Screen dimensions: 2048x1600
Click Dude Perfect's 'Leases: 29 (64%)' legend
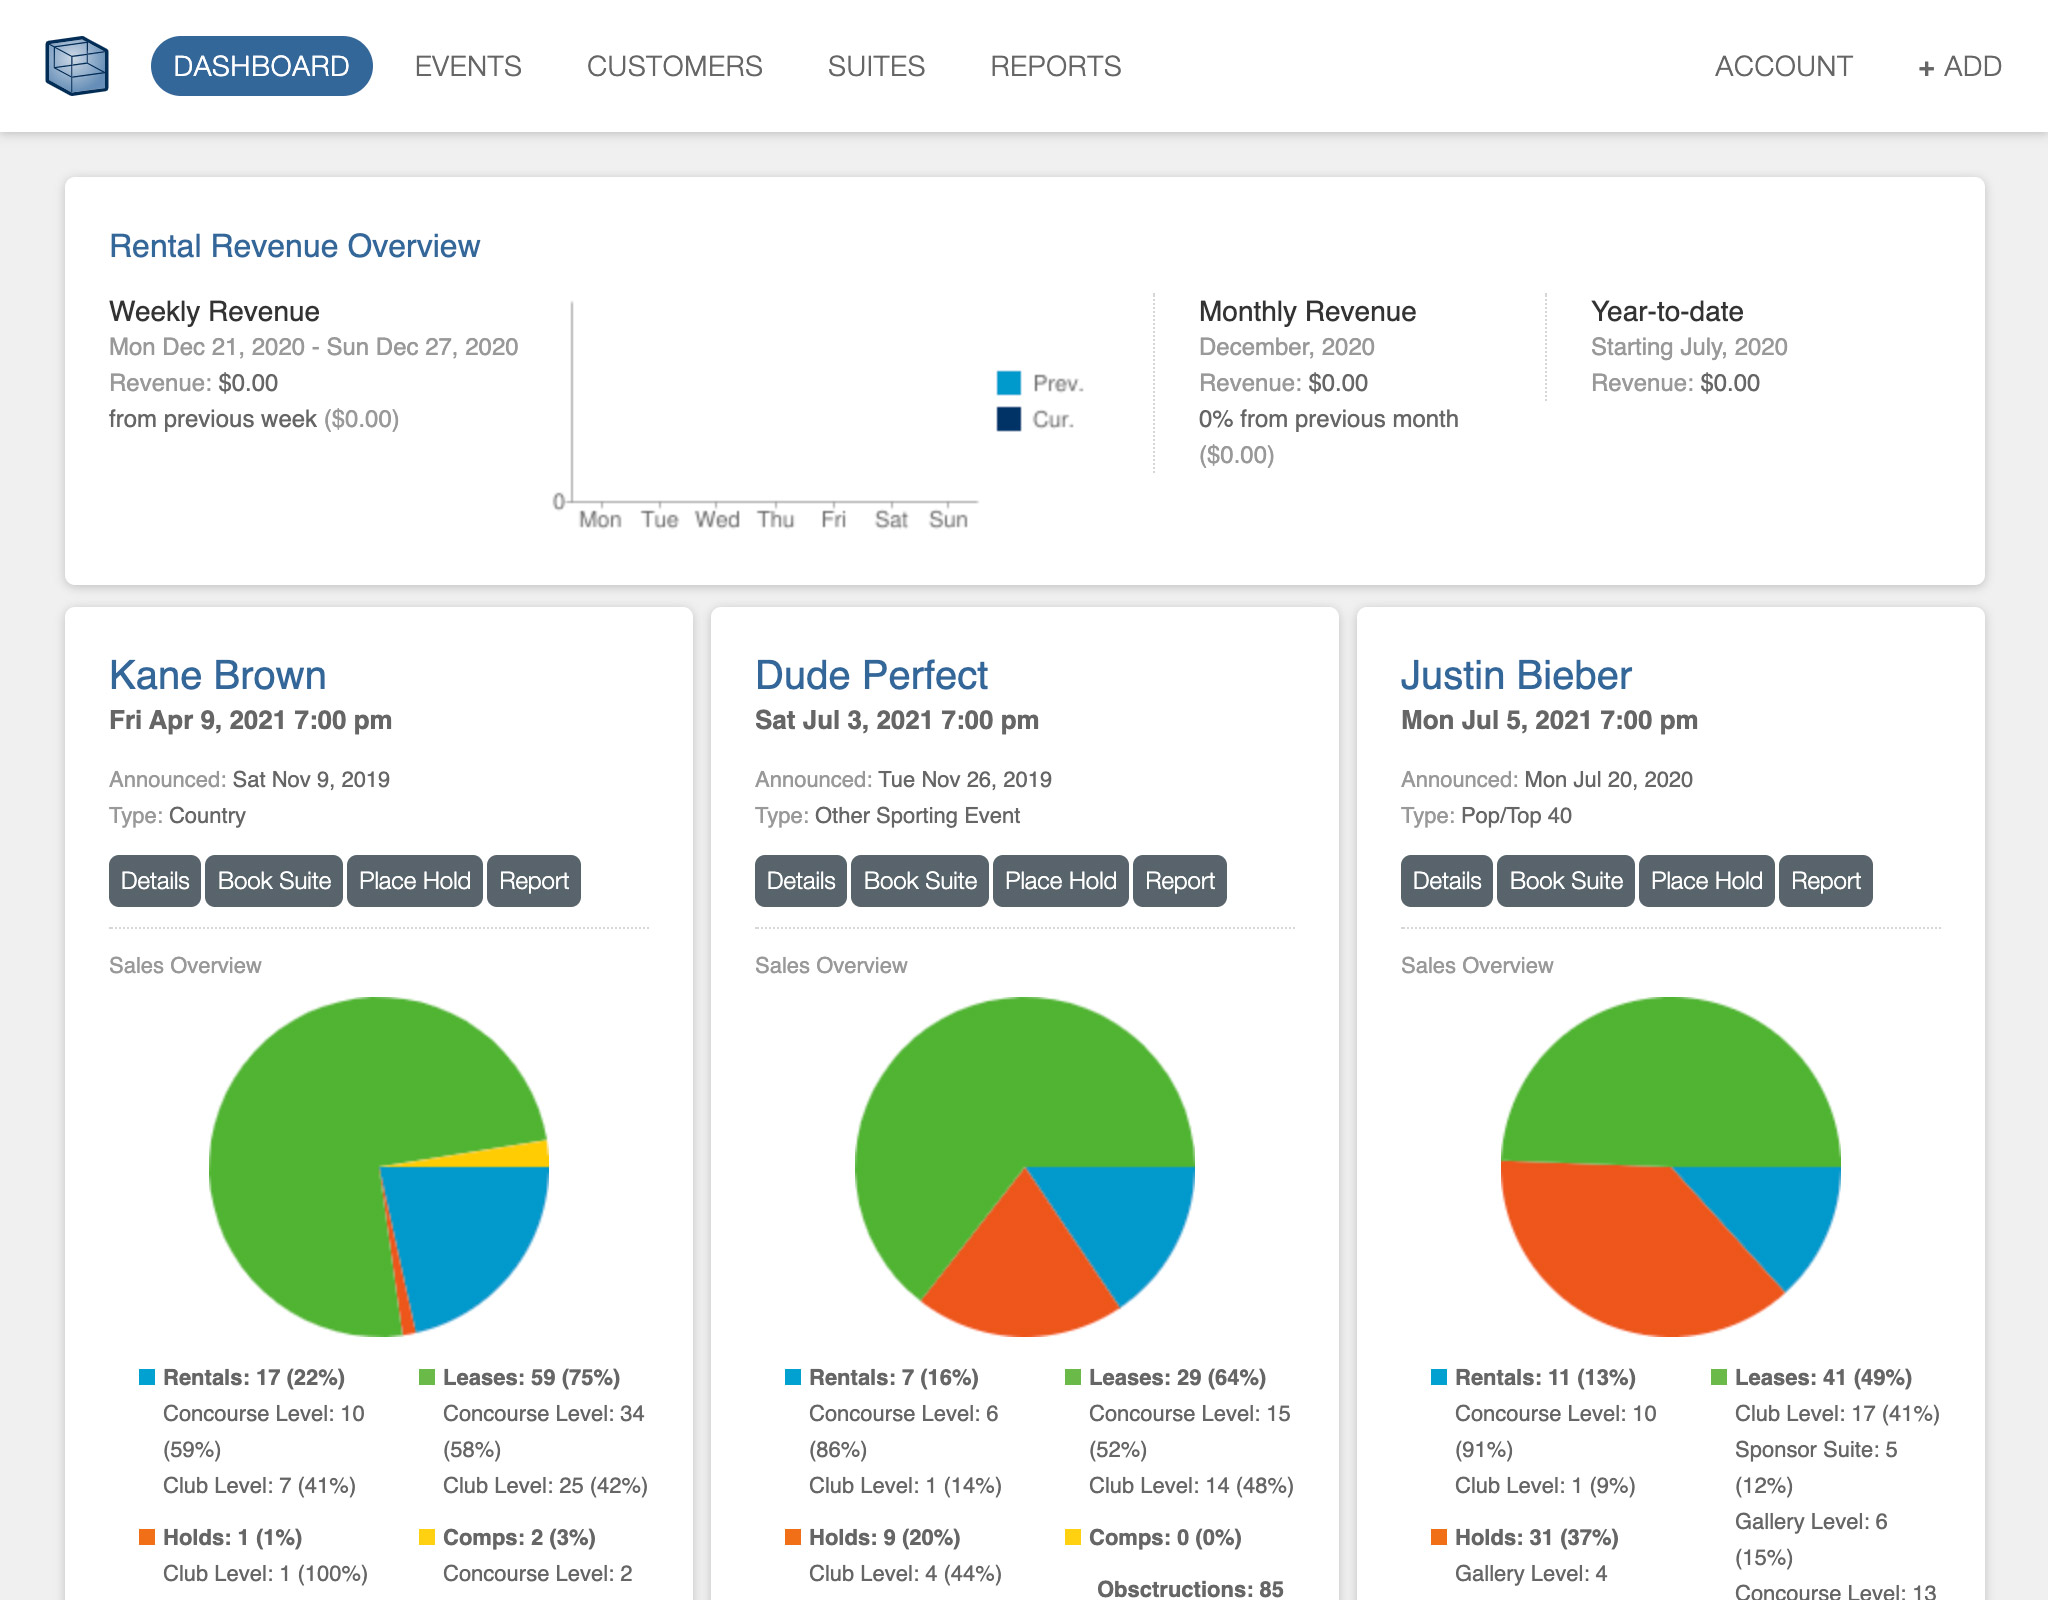click(1166, 1378)
